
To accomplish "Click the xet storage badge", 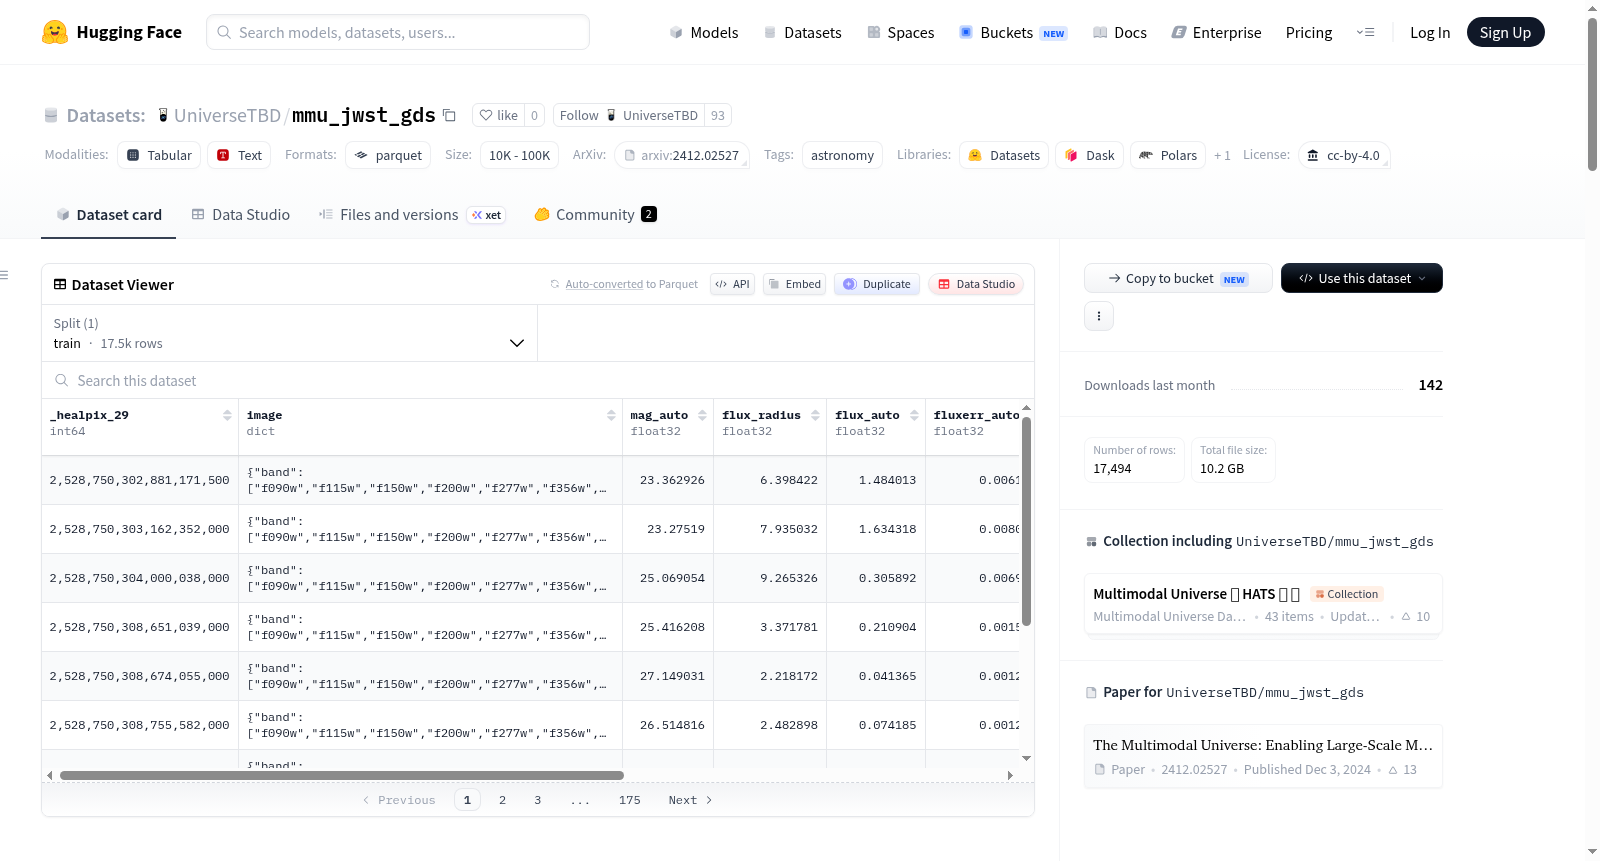I will click(x=487, y=215).
